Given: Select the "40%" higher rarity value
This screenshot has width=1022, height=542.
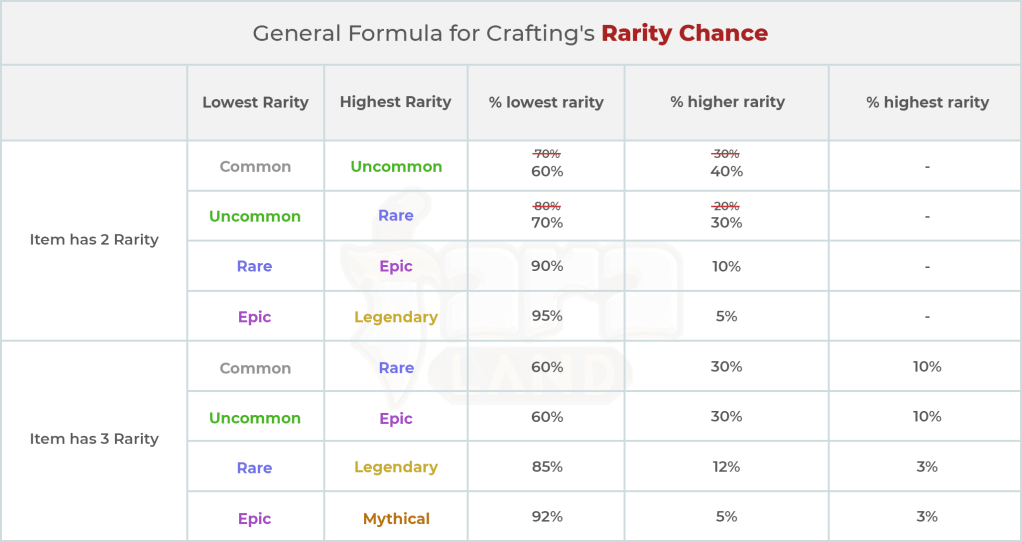Looking at the screenshot, I should [726, 172].
